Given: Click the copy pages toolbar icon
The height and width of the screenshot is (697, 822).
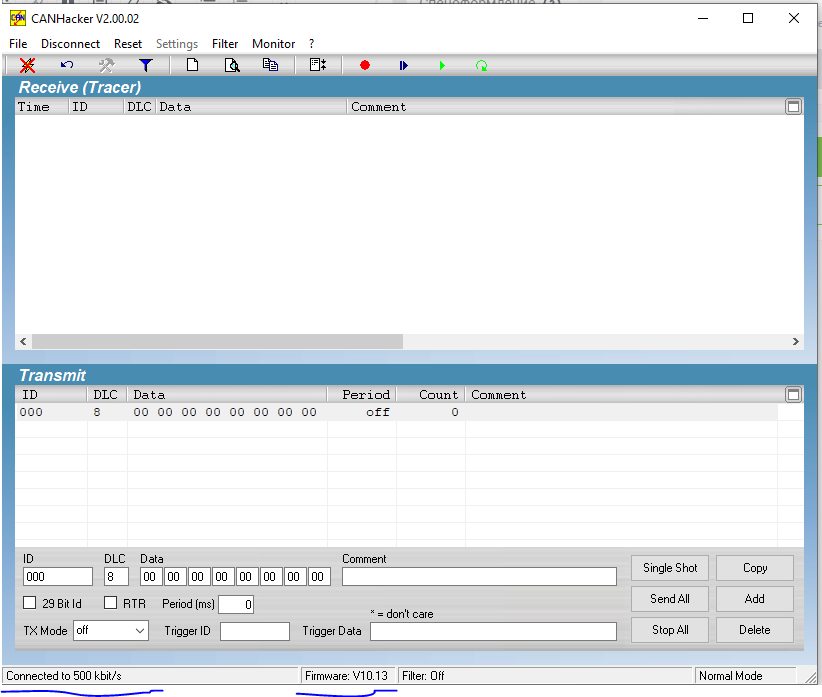Looking at the screenshot, I should click(270, 65).
